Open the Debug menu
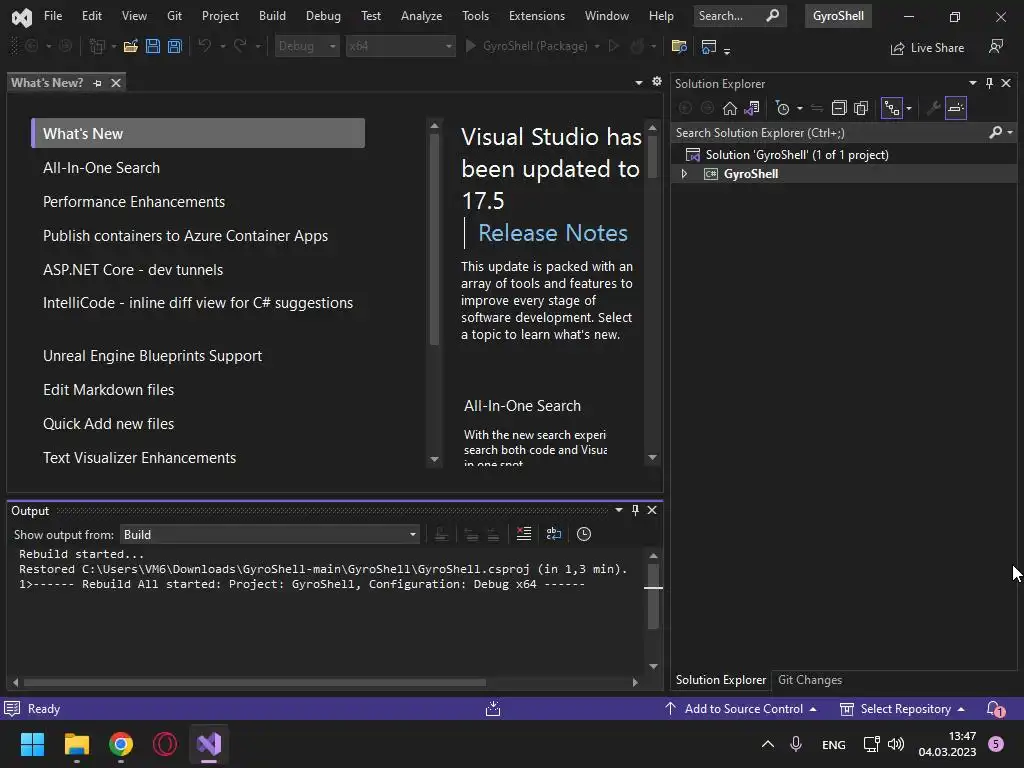 [x=323, y=16]
